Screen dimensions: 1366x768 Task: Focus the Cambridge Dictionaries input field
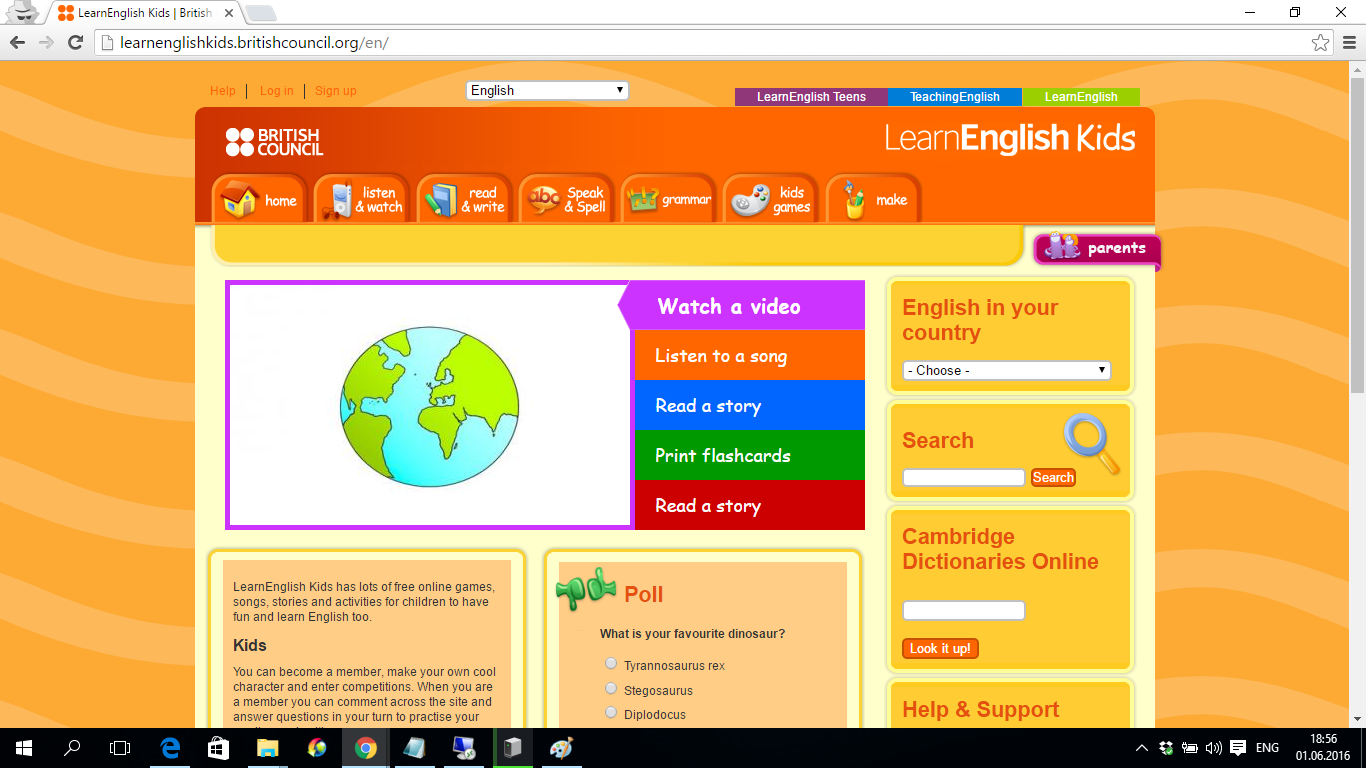964,610
